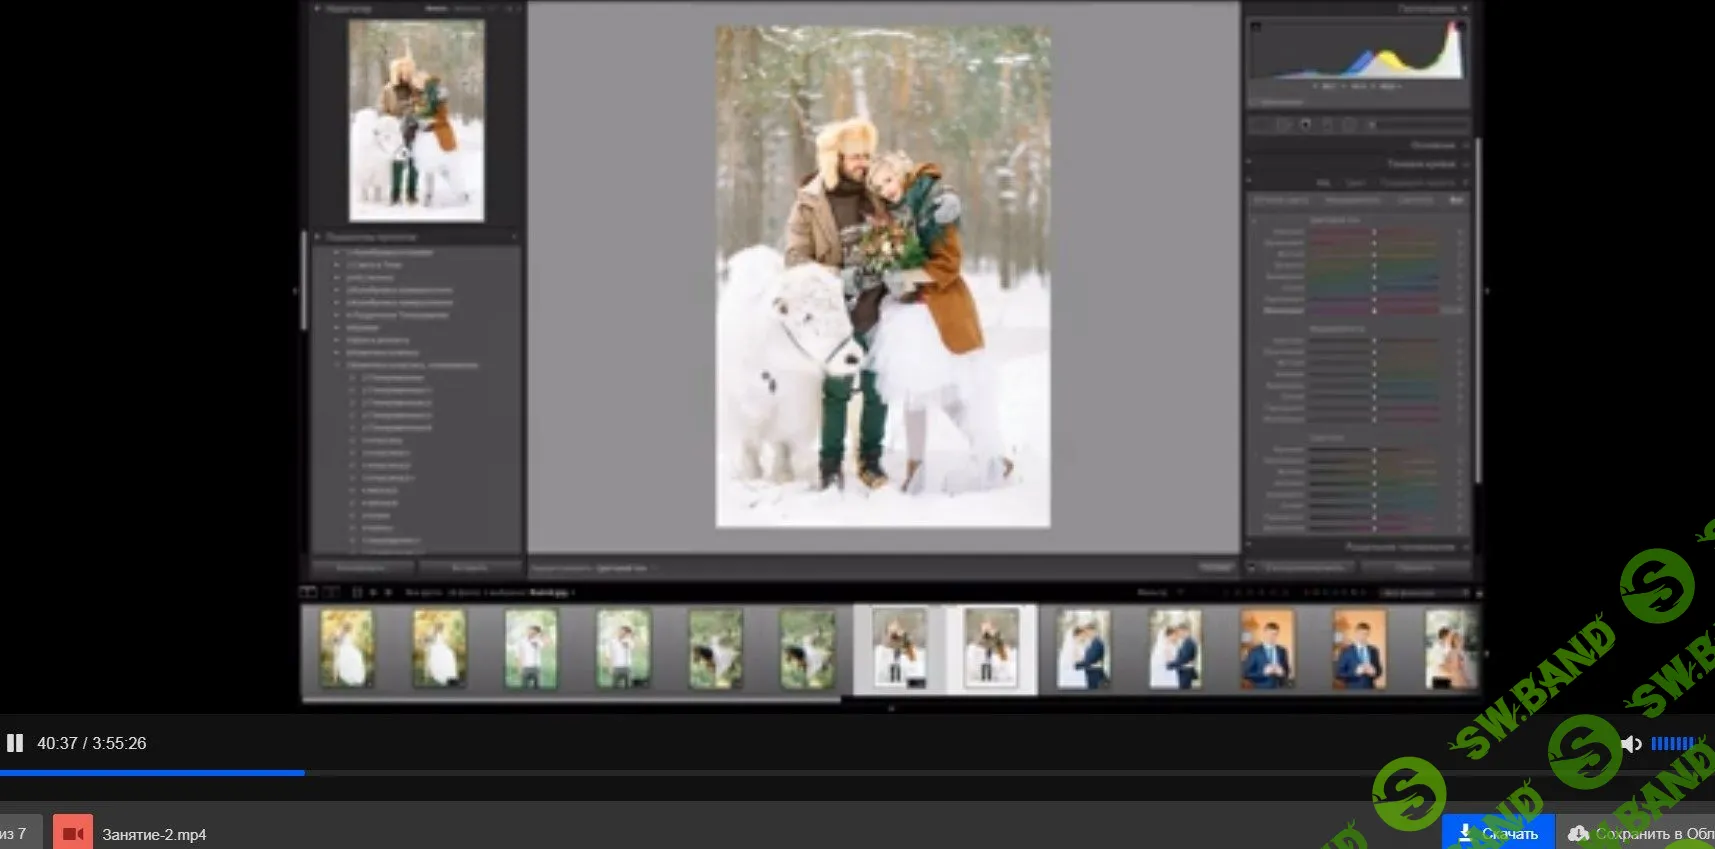Pause the video playback
1715x849 pixels.
[x=15, y=743]
